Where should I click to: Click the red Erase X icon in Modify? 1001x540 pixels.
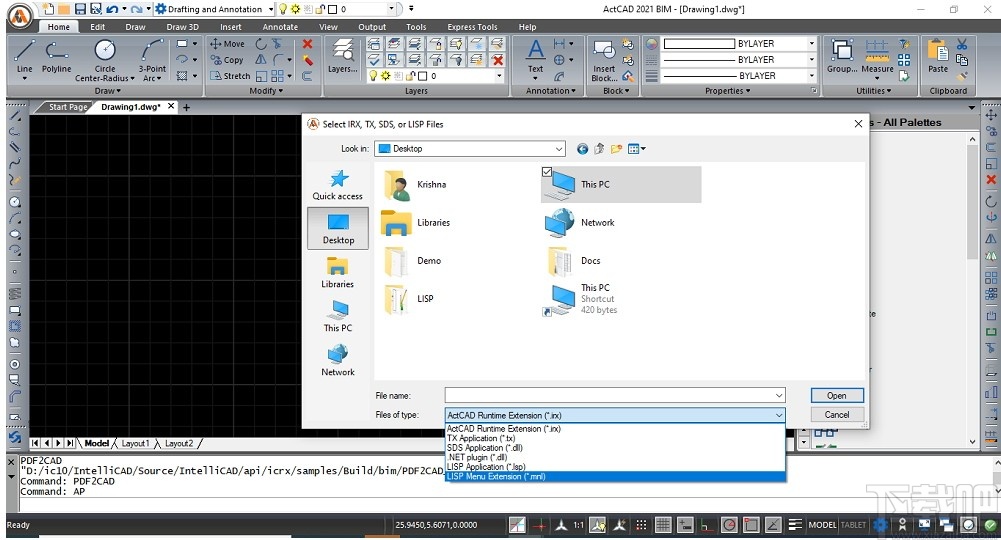(307, 43)
